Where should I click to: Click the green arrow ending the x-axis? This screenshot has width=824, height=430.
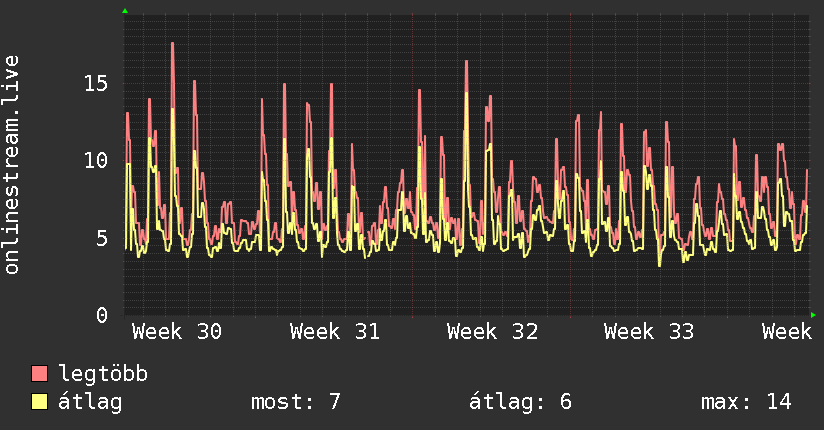pyautogui.click(x=813, y=315)
